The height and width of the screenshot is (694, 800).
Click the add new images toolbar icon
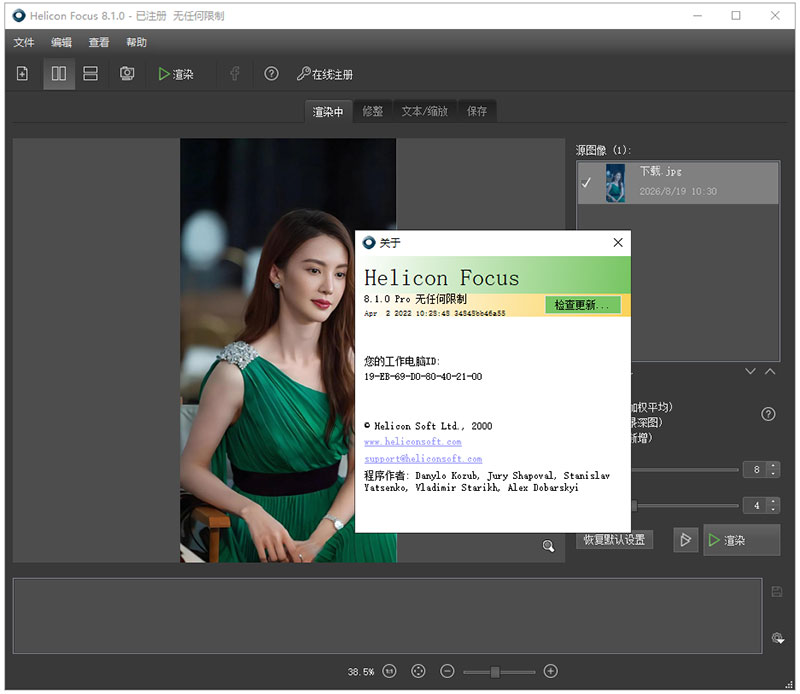point(22,74)
